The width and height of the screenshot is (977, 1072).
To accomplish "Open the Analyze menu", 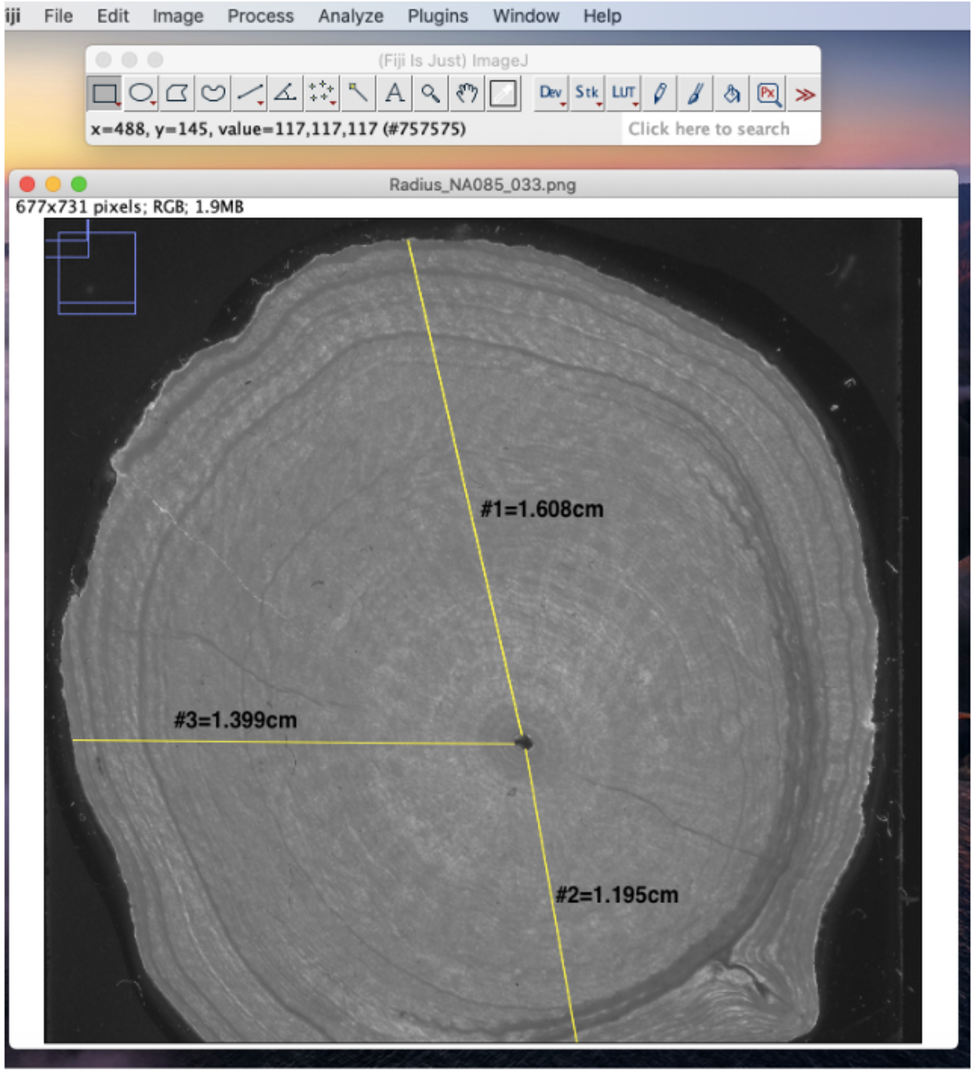I will pyautogui.click(x=350, y=16).
